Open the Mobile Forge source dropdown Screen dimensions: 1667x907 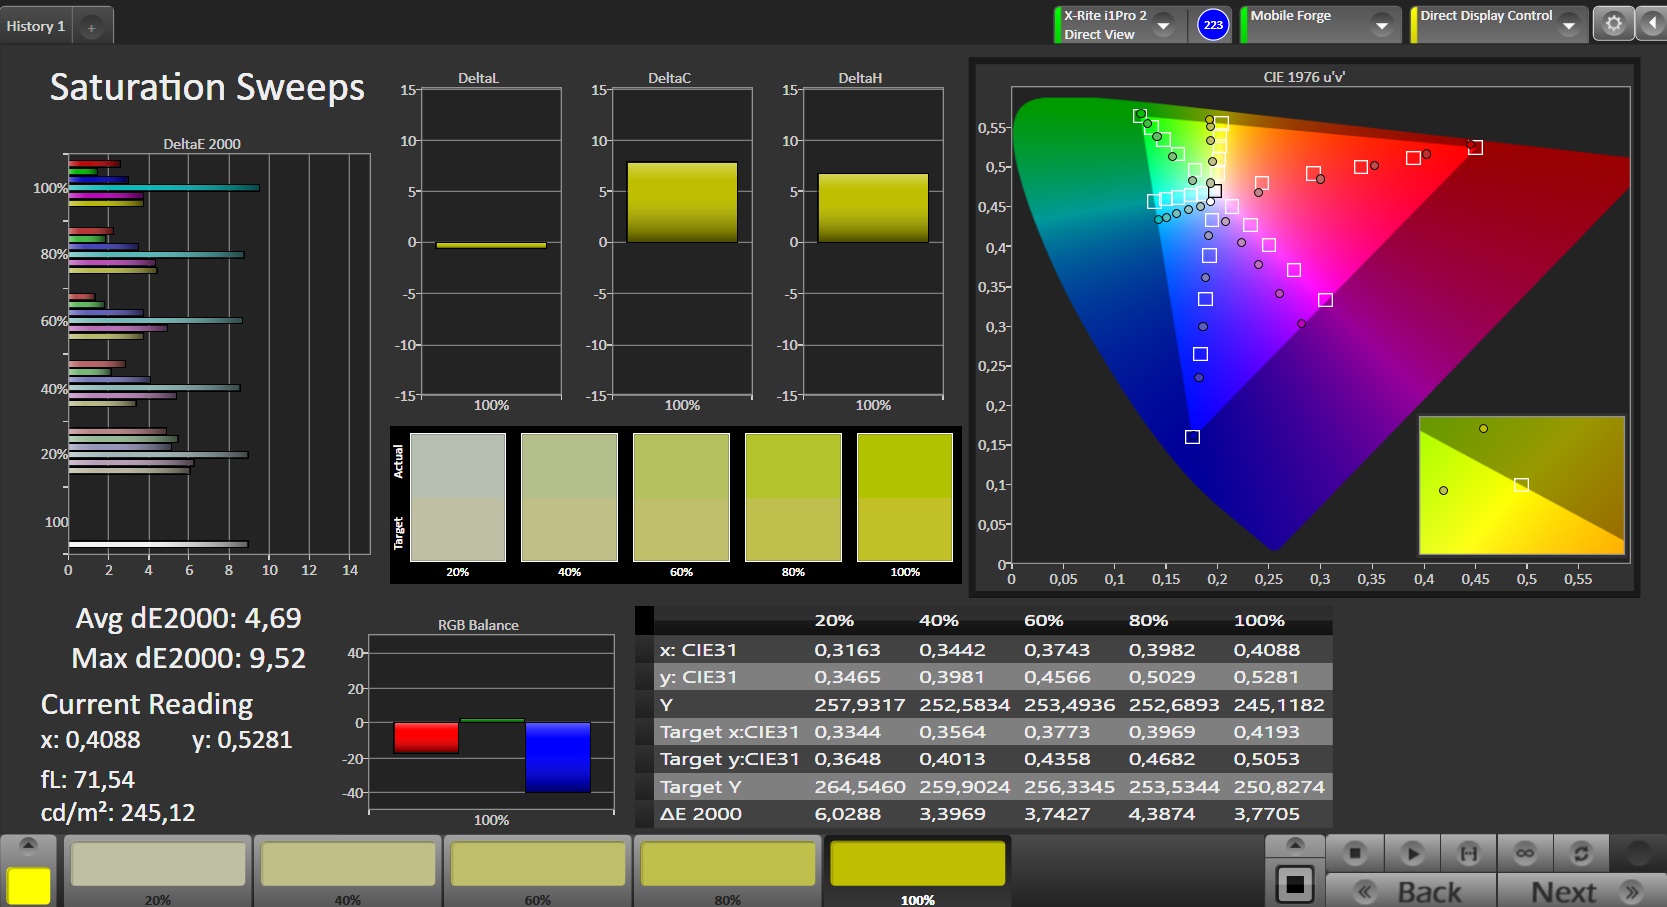click(x=1382, y=25)
